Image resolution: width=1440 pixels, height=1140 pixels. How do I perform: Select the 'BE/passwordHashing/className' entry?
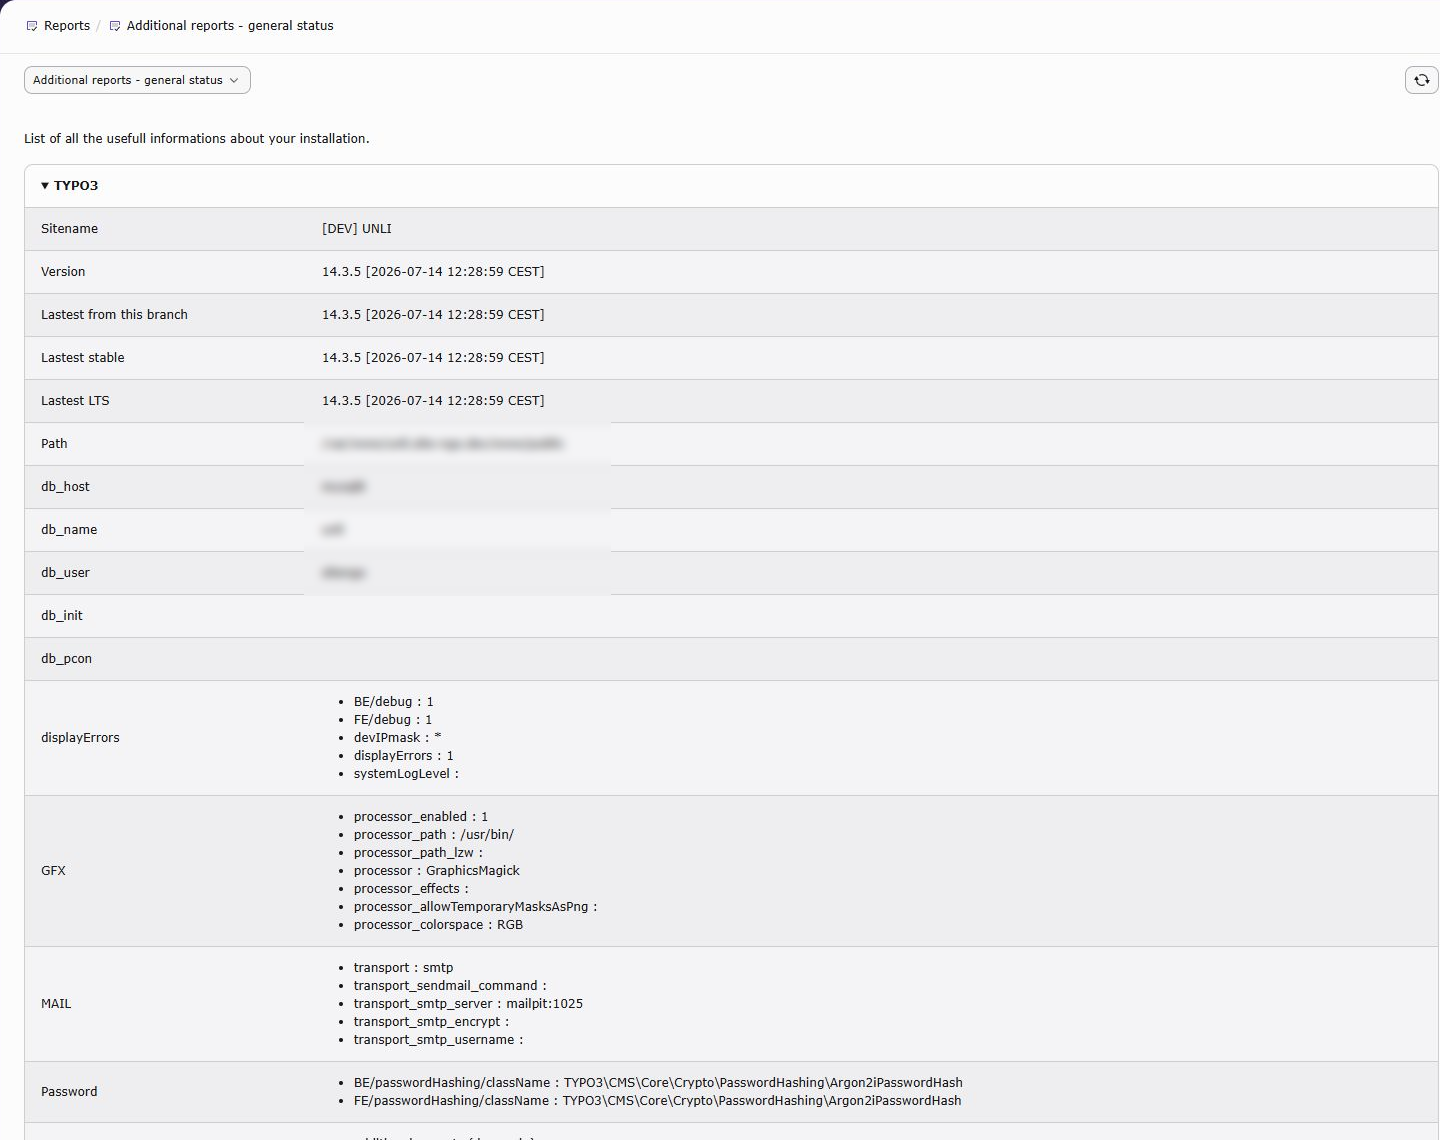click(x=658, y=1083)
